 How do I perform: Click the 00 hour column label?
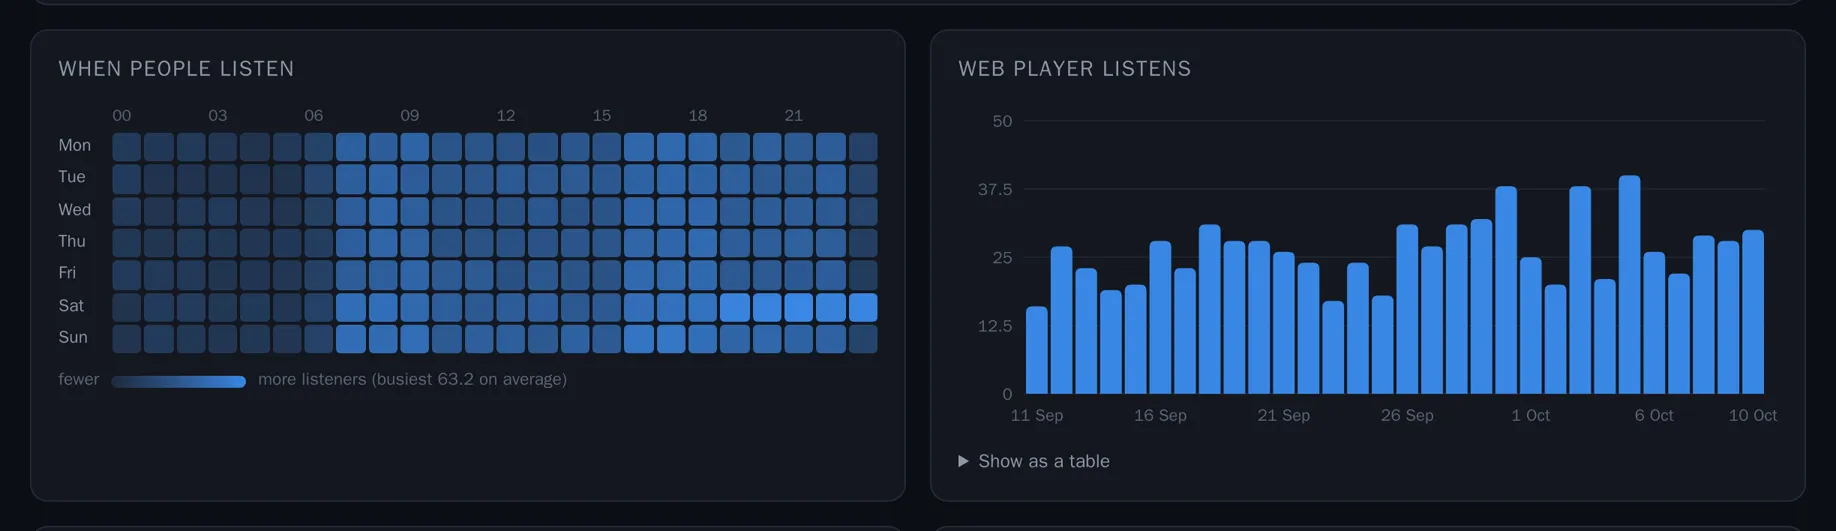click(122, 116)
